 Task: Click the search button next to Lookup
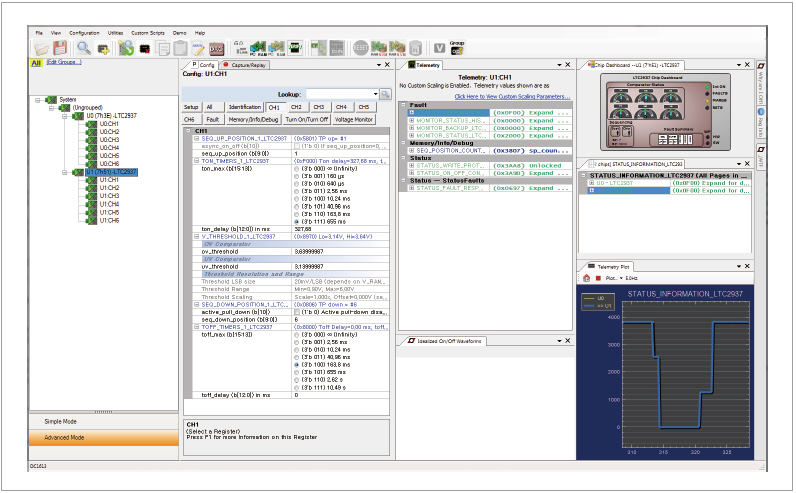point(385,92)
